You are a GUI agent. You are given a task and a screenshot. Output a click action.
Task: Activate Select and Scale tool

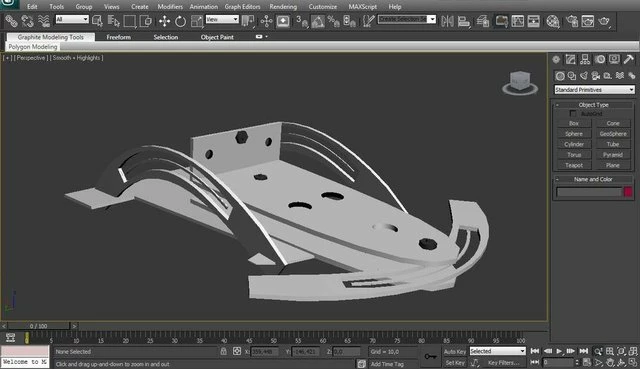[197, 20]
